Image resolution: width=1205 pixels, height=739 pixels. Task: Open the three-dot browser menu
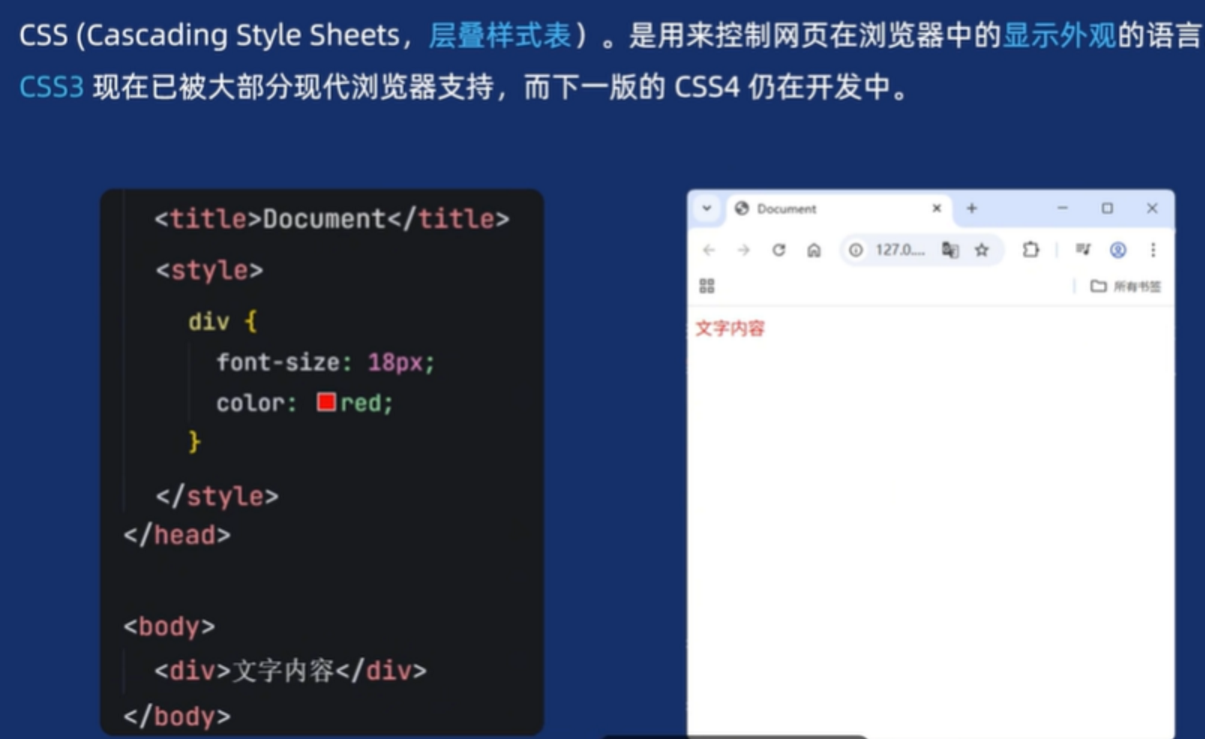(1153, 250)
